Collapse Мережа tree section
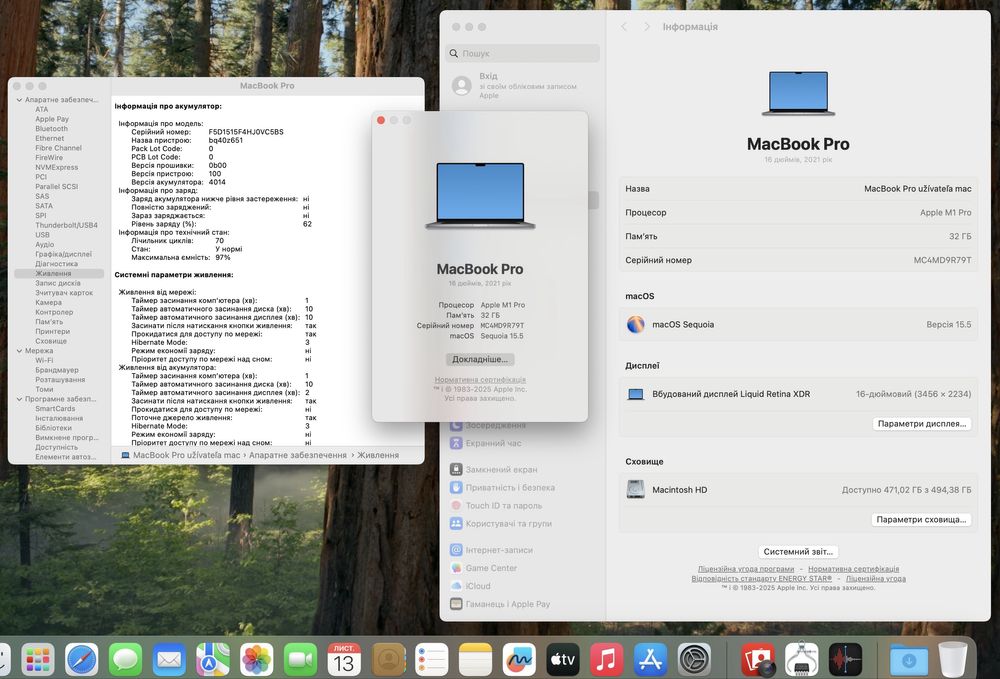Viewport: 1000px width, 679px height. (x=19, y=351)
